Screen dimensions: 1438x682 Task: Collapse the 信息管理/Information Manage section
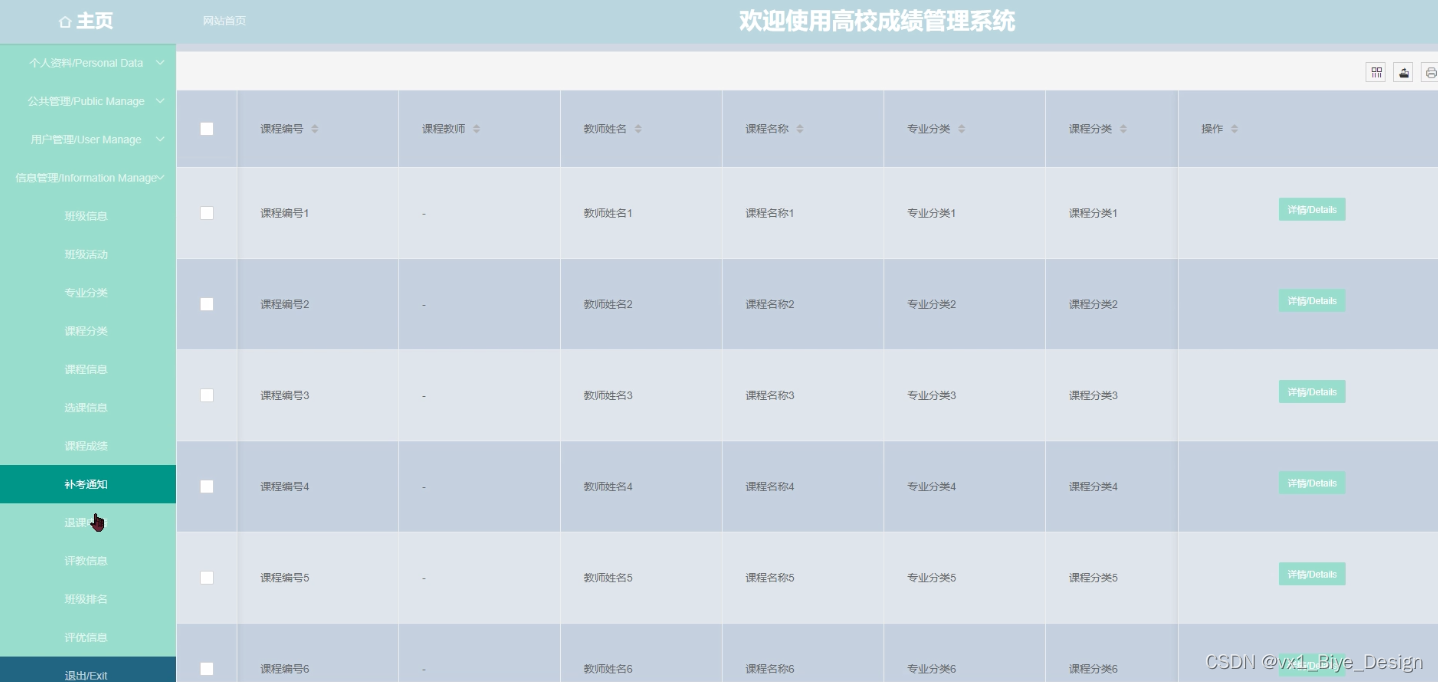(x=88, y=177)
